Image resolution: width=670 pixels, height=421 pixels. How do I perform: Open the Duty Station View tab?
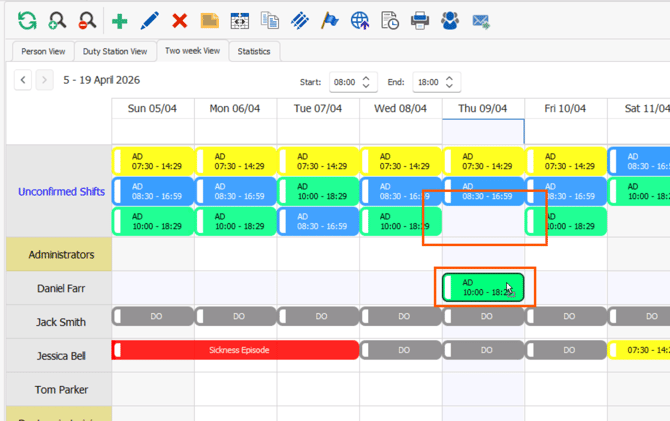tap(114, 52)
